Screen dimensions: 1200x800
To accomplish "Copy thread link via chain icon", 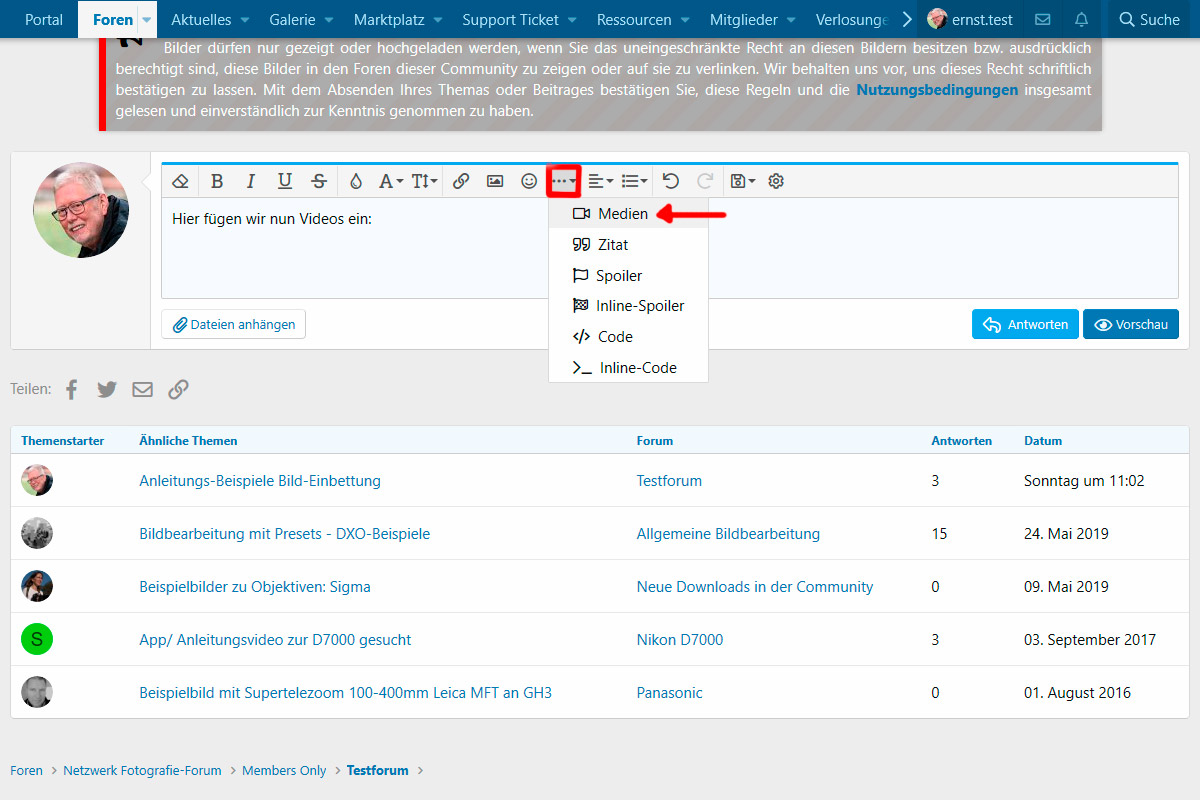I will [x=178, y=390].
